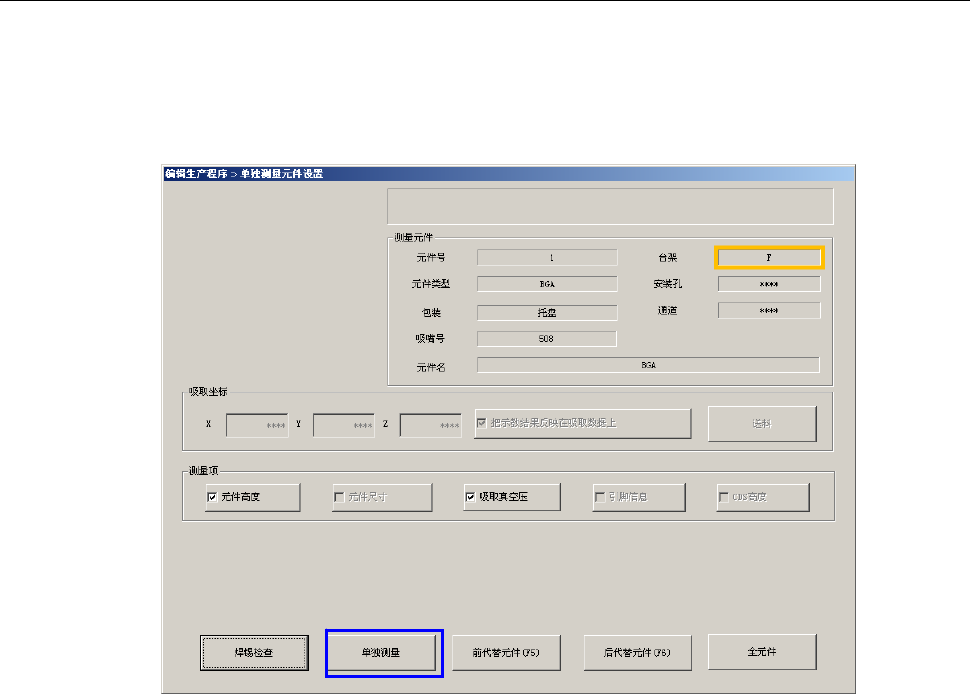
Task: Check the CDS高度 option
Action: pos(724,496)
